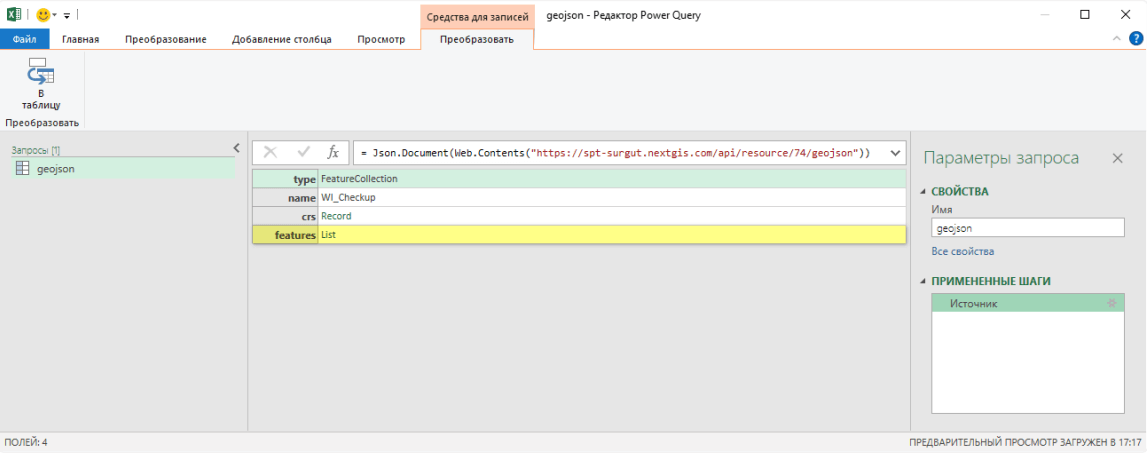Switch to the Добавление столбца tab
The height and width of the screenshot is (453, 1147).
[x=282, y=39]
